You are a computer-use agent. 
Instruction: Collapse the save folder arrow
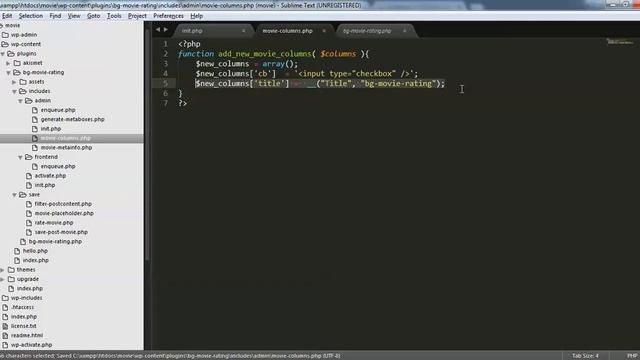click(14, 195)
